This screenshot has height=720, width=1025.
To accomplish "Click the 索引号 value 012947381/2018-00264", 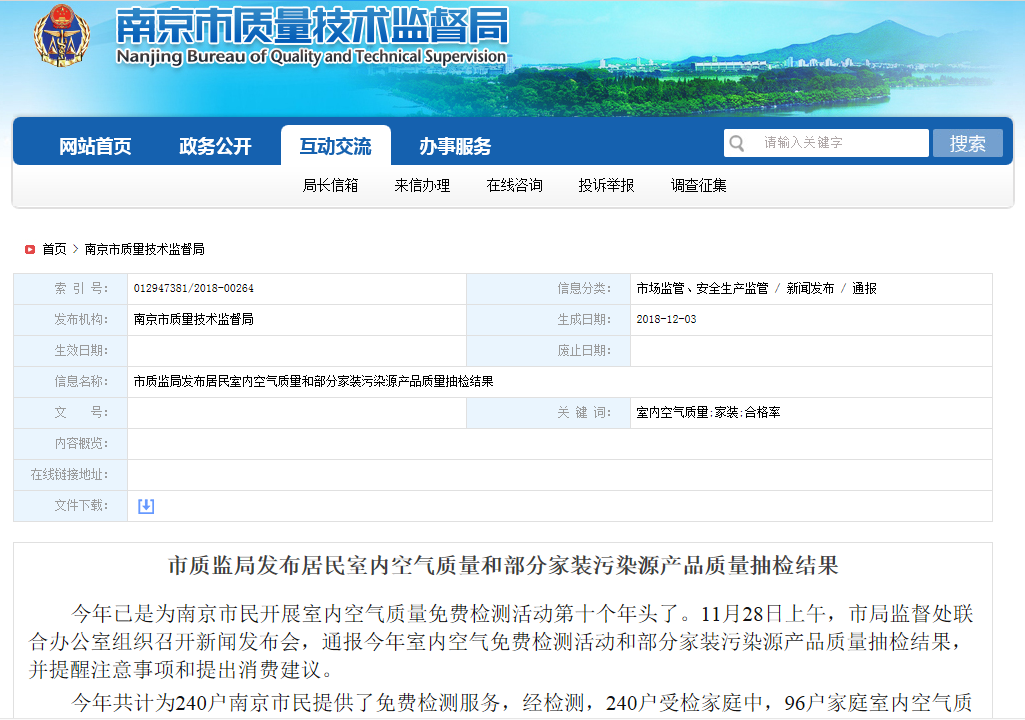I will [193, 289].
